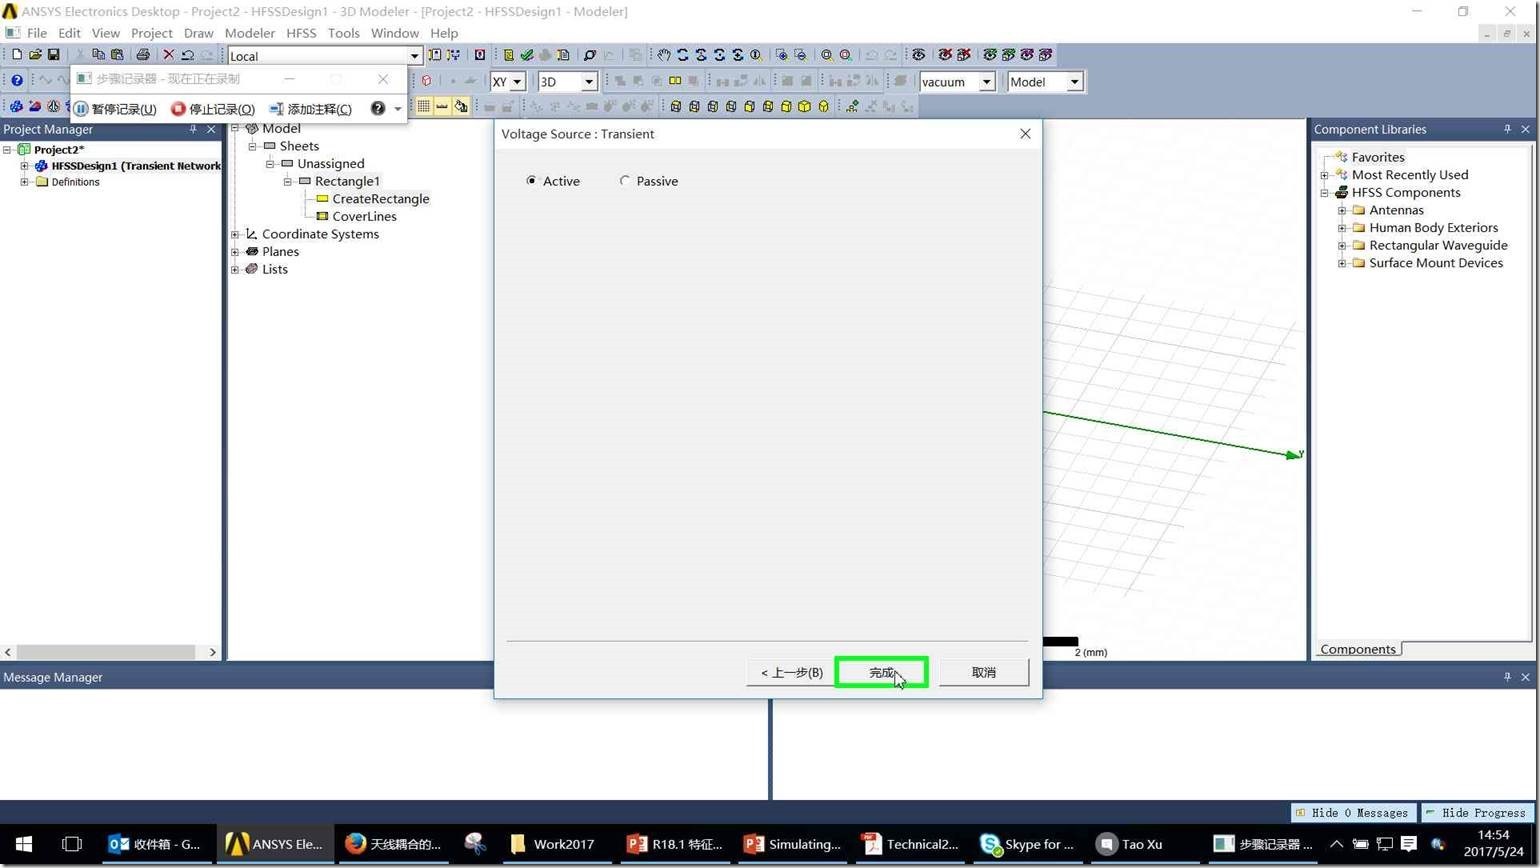This screenshot has width=1540, height=868.
Task: Click the Save project toolbar icon
Action: coord(54,55)
